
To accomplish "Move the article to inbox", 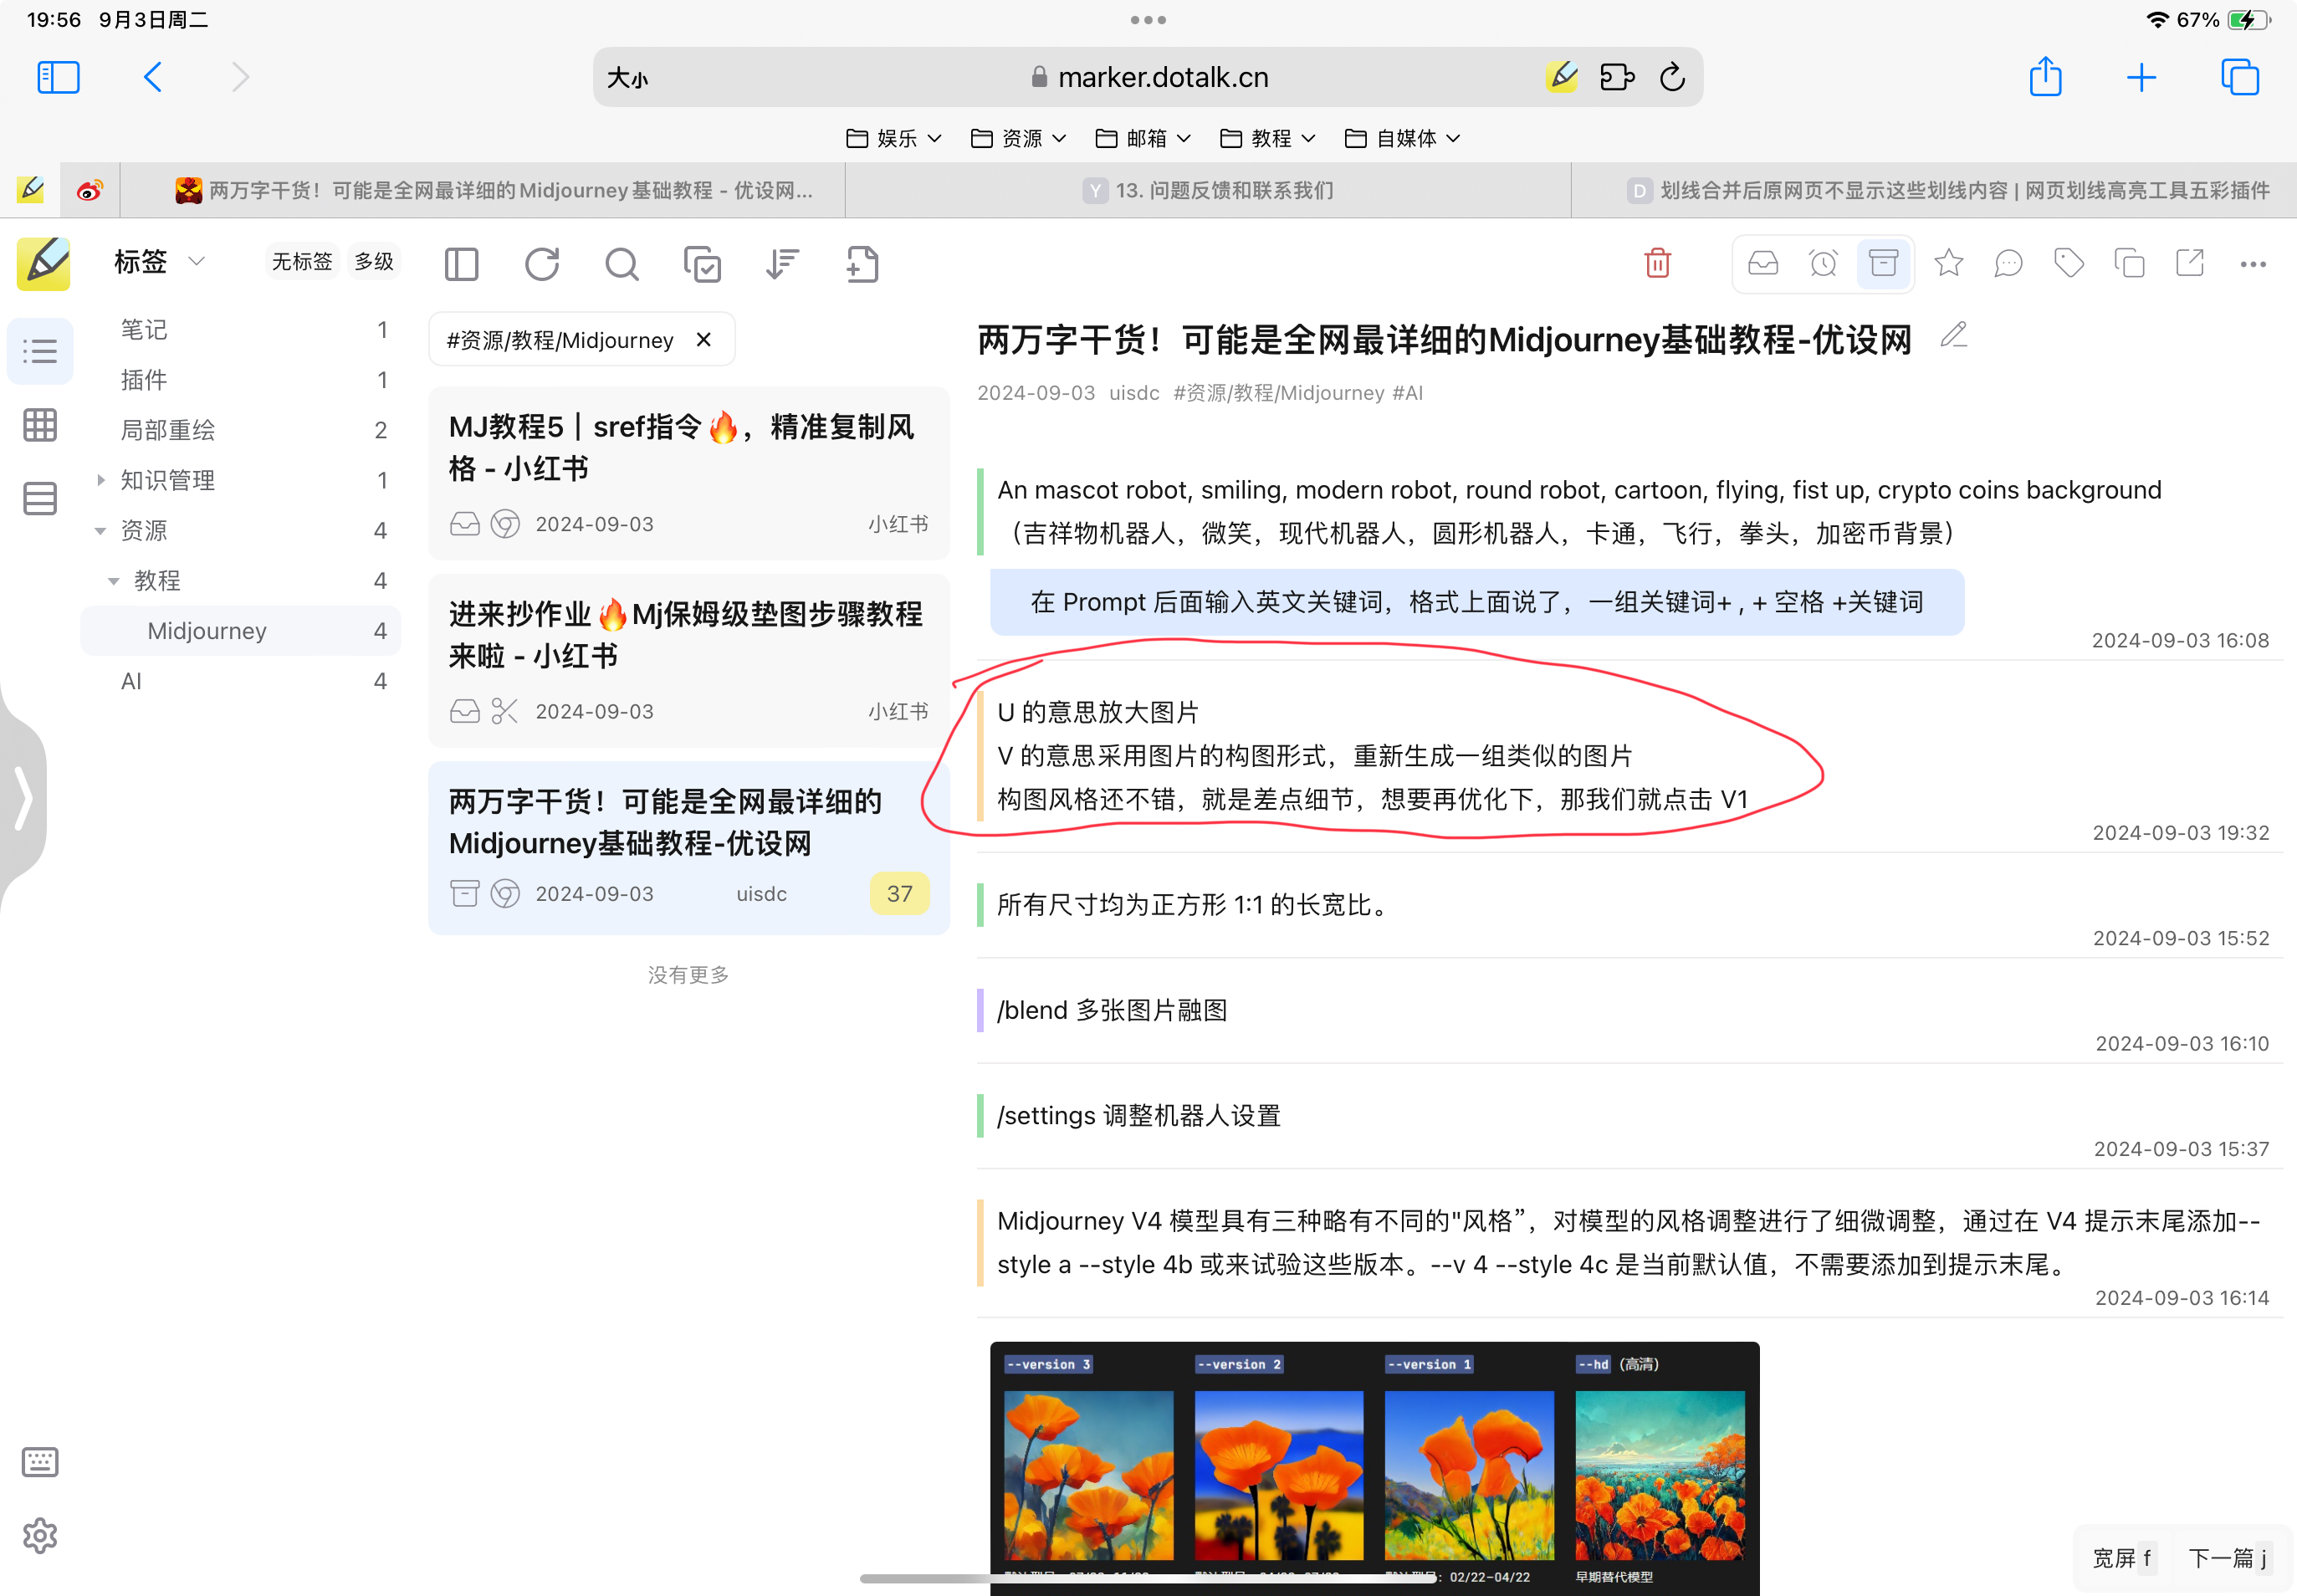I will 1762,263.
